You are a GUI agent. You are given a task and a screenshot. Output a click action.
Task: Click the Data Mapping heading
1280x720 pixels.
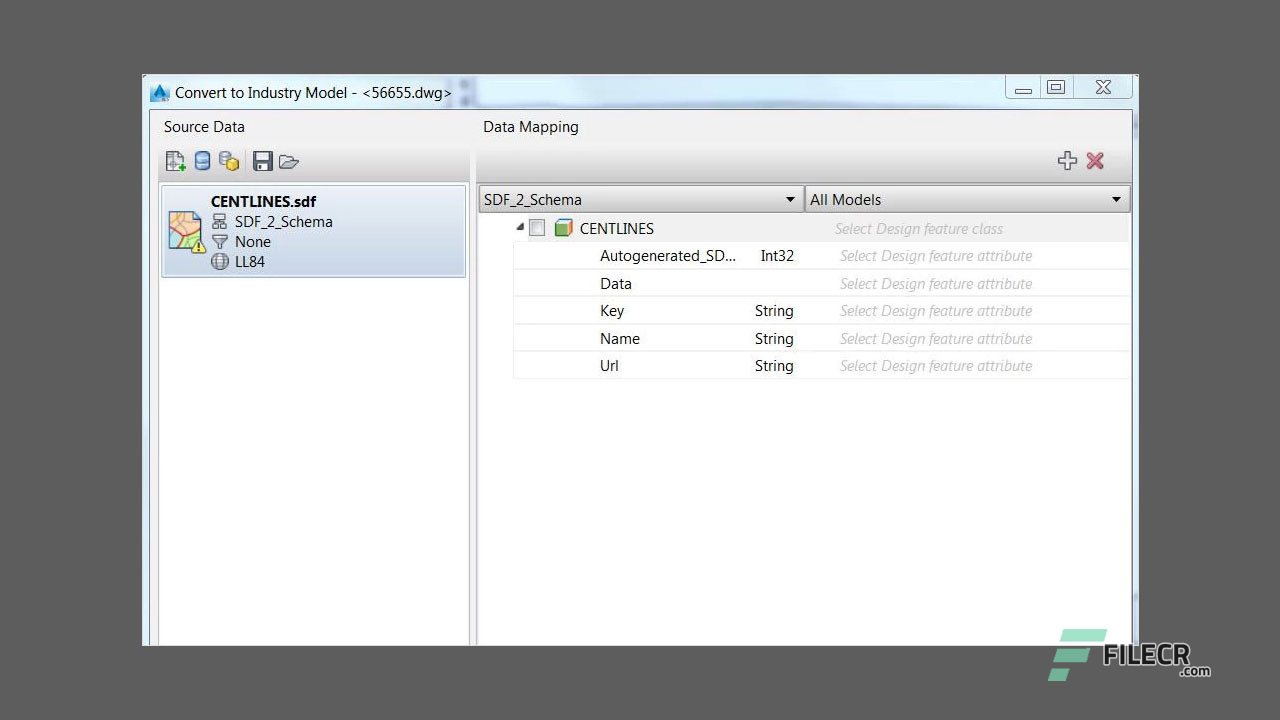531,127
